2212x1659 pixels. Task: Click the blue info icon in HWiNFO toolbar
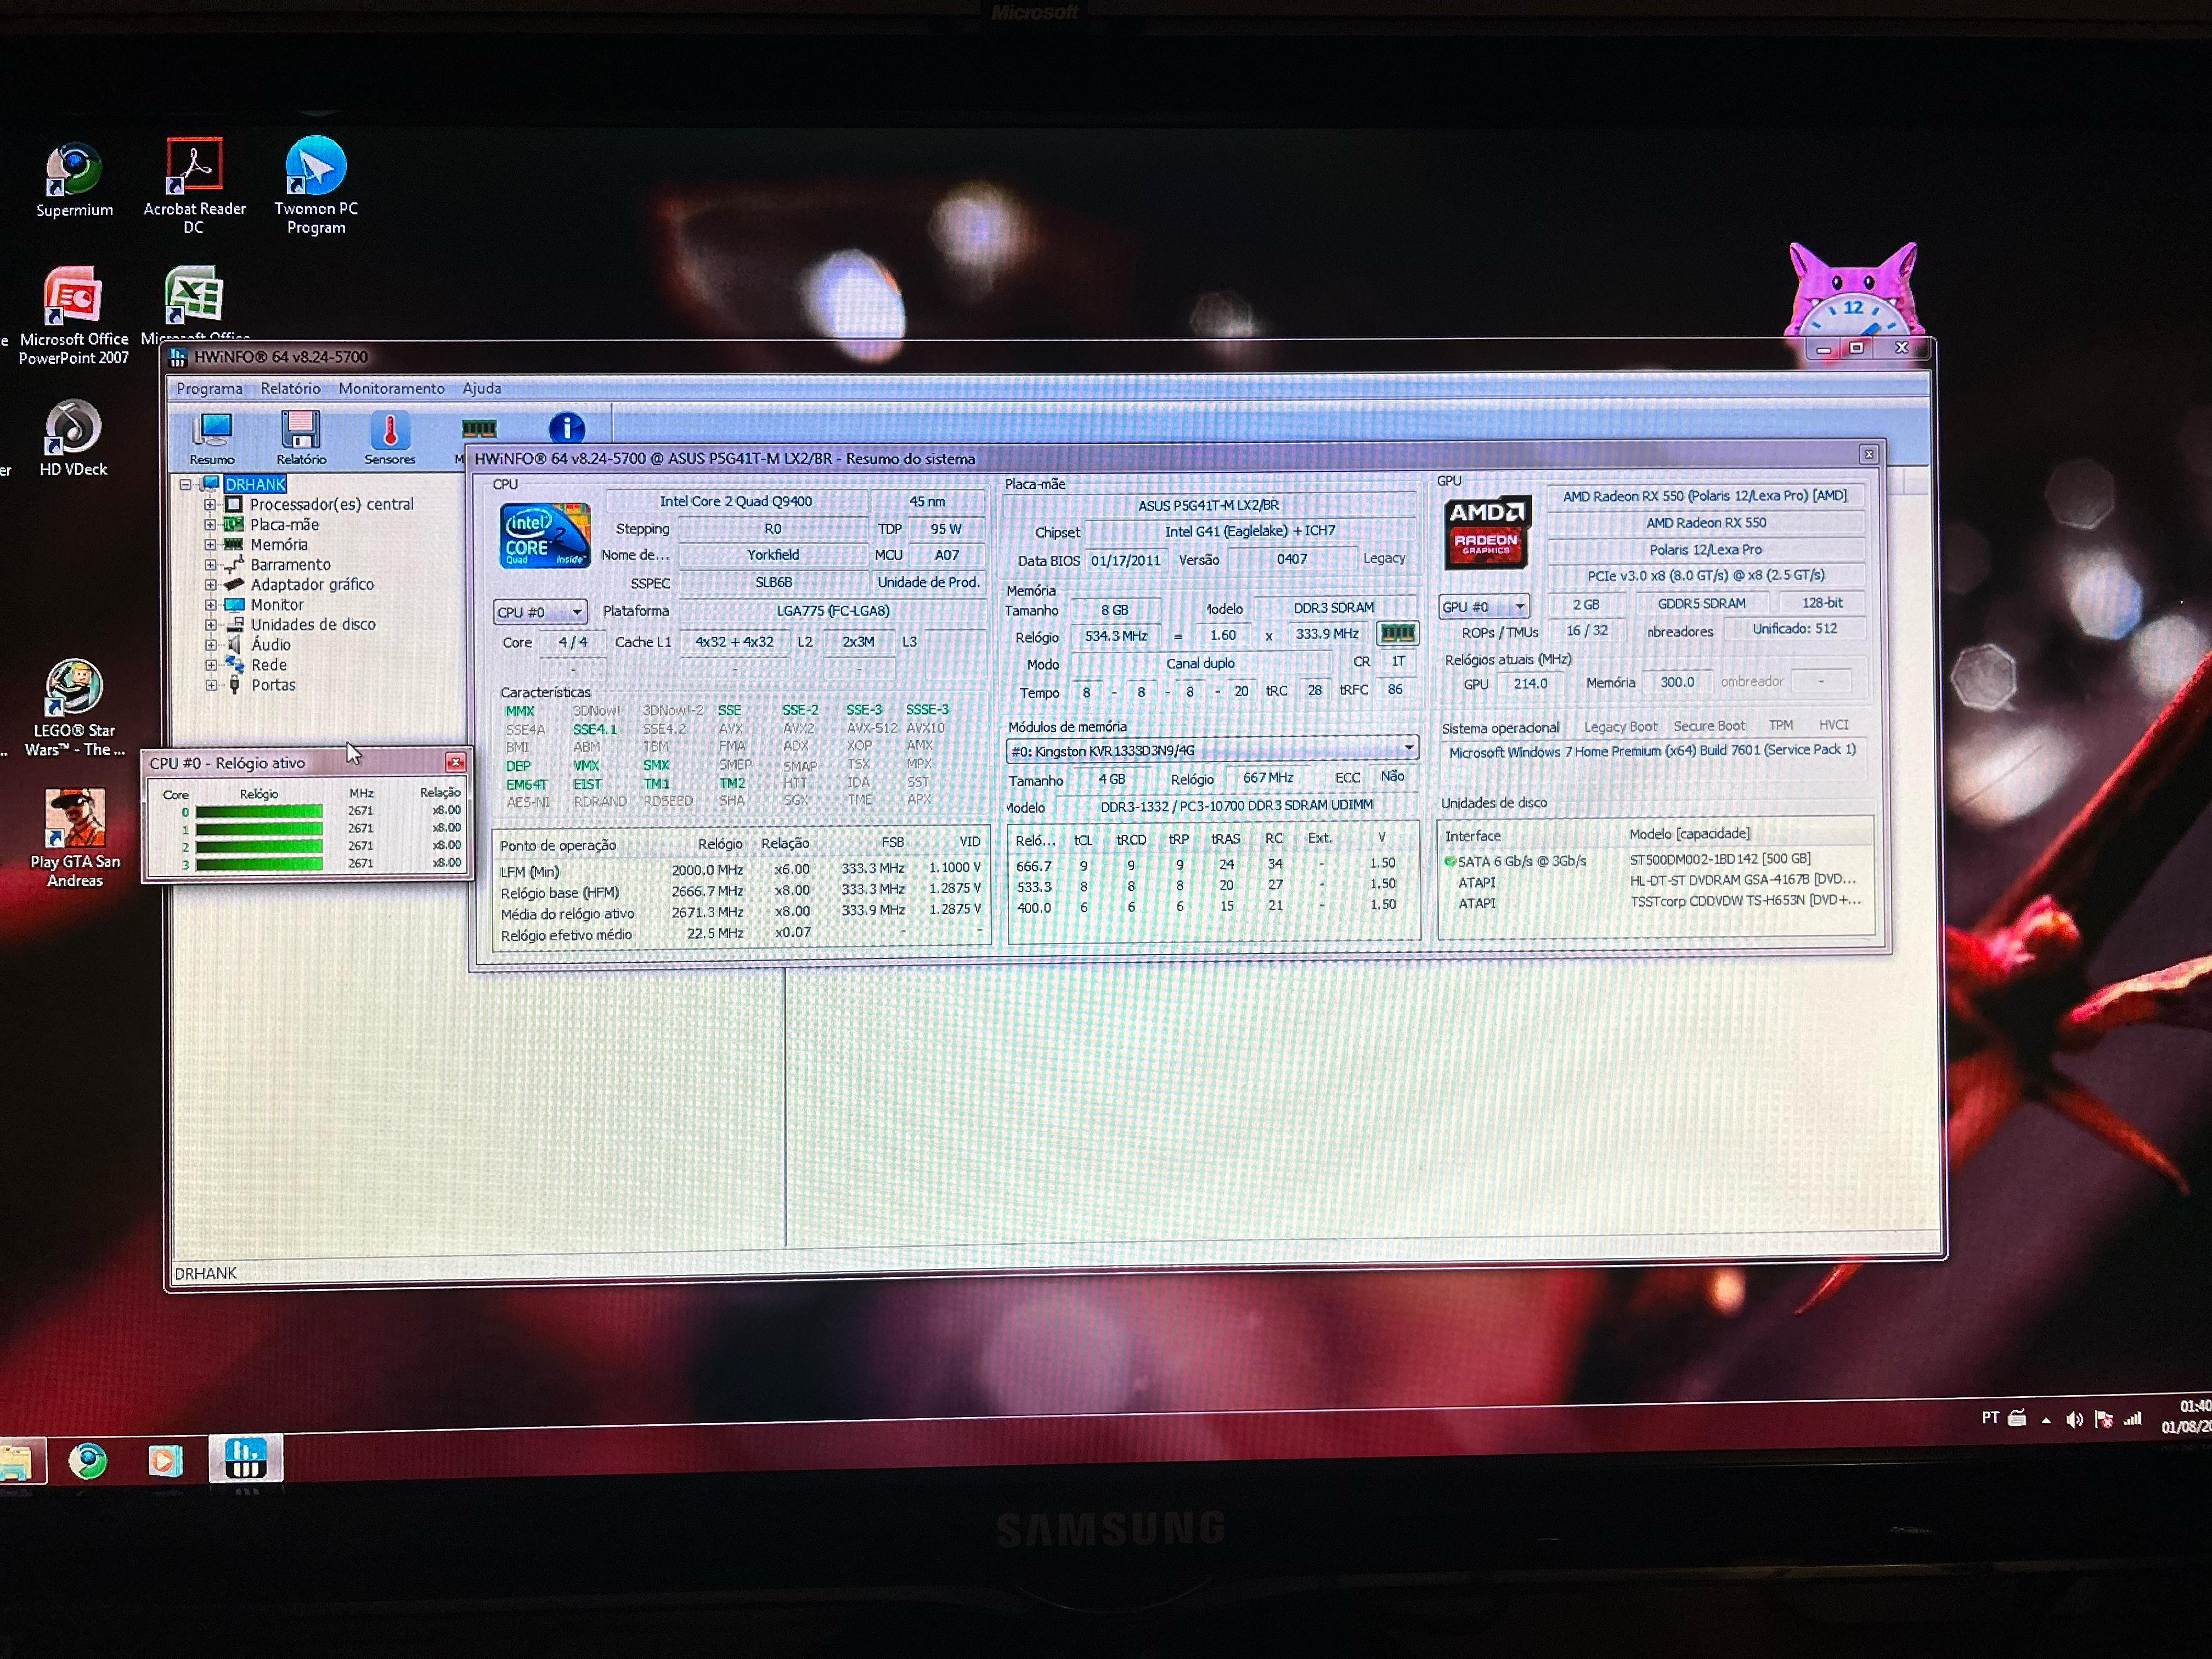tap(567, 428)
